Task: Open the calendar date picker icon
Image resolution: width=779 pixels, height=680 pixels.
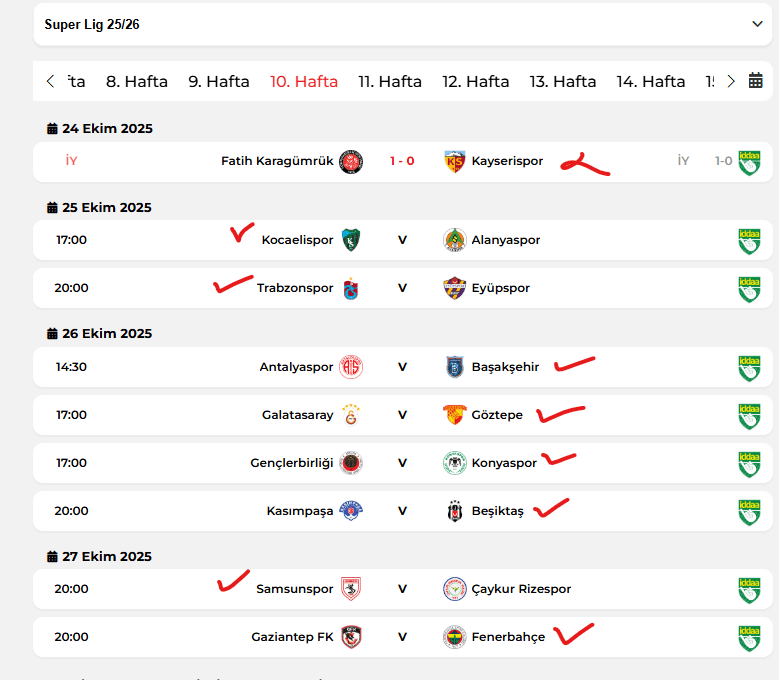Action: pos(756,81)
